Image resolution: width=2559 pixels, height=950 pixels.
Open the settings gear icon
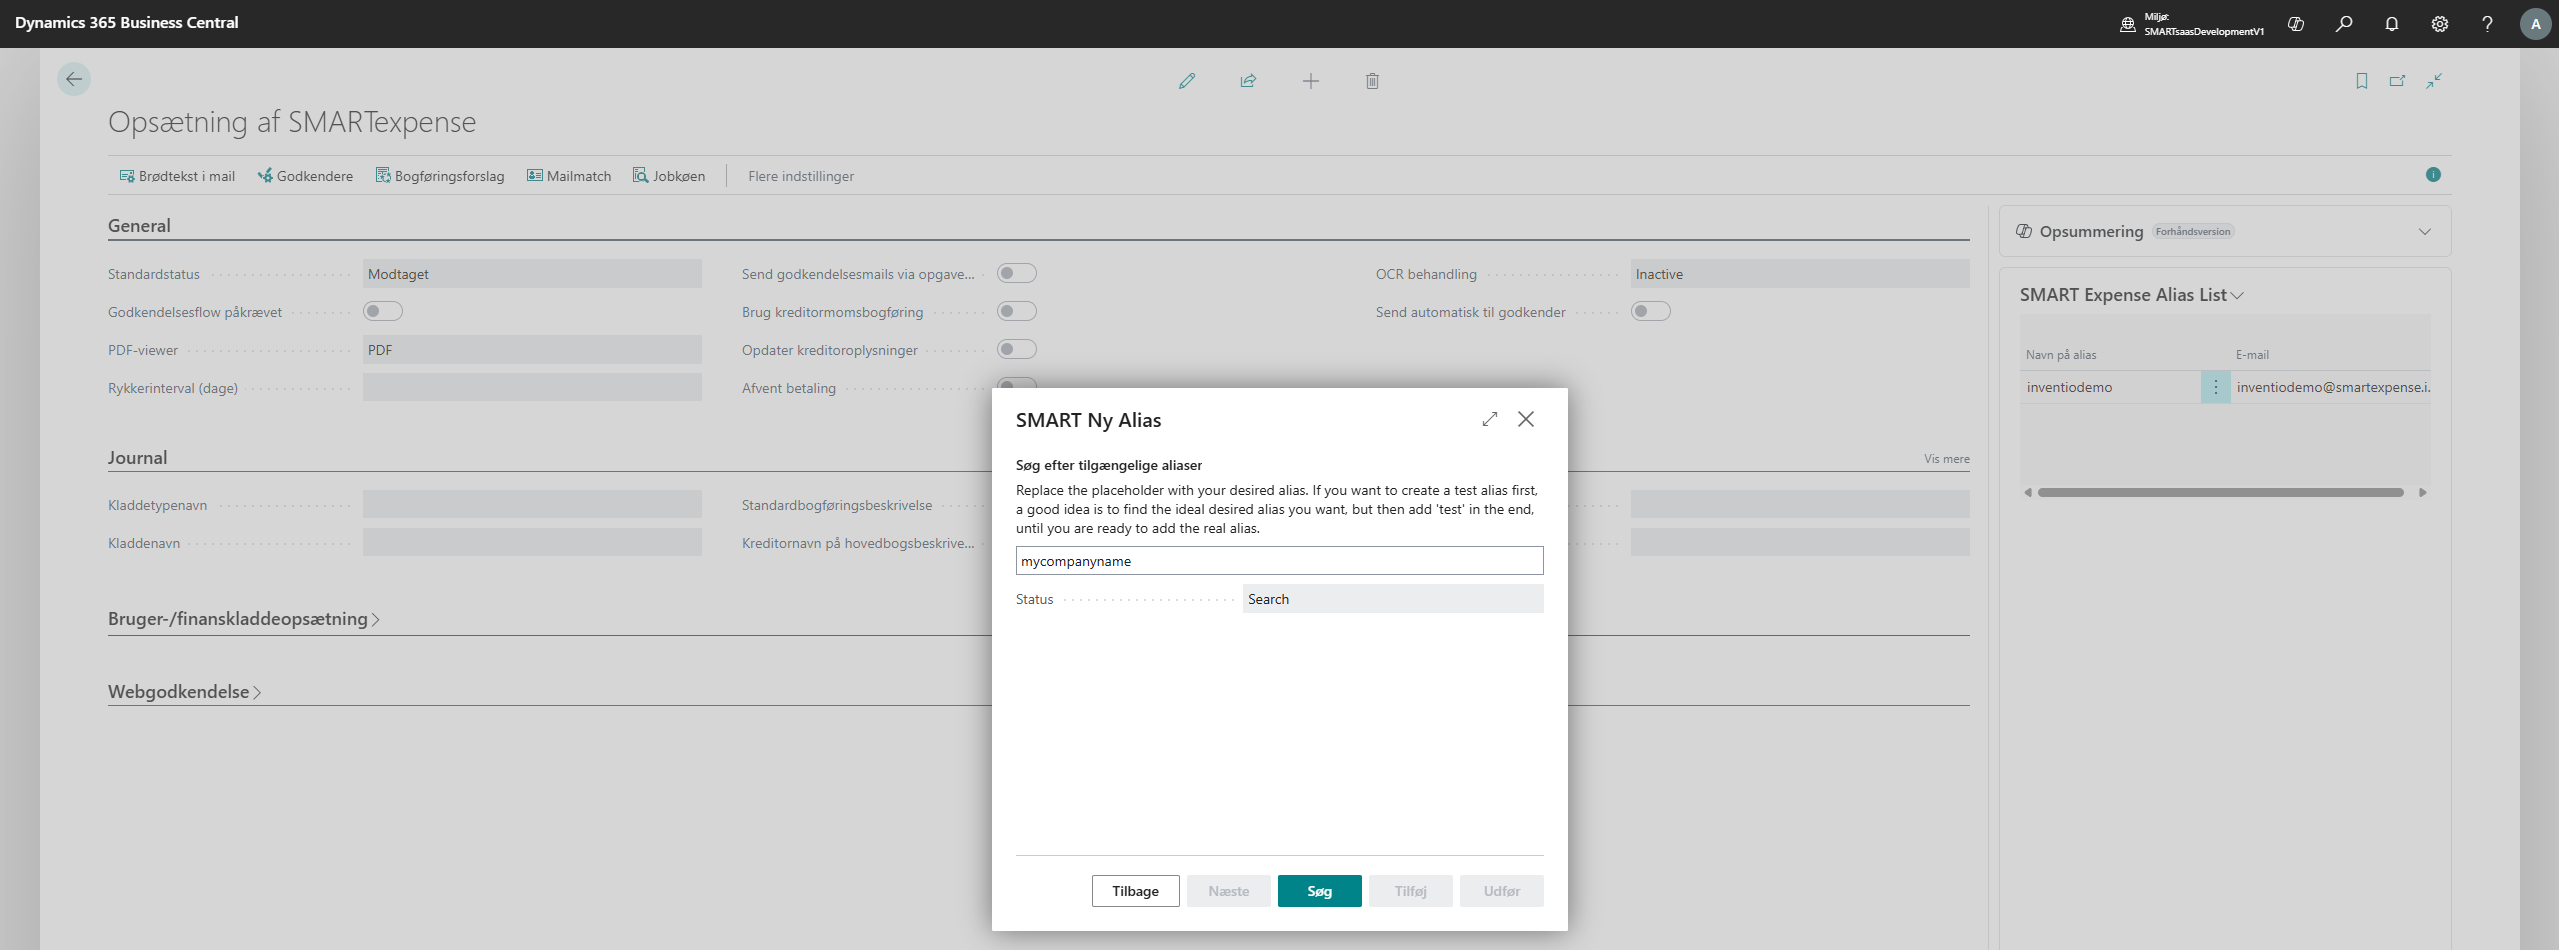pyautogui.click(x=2439, y=24)
